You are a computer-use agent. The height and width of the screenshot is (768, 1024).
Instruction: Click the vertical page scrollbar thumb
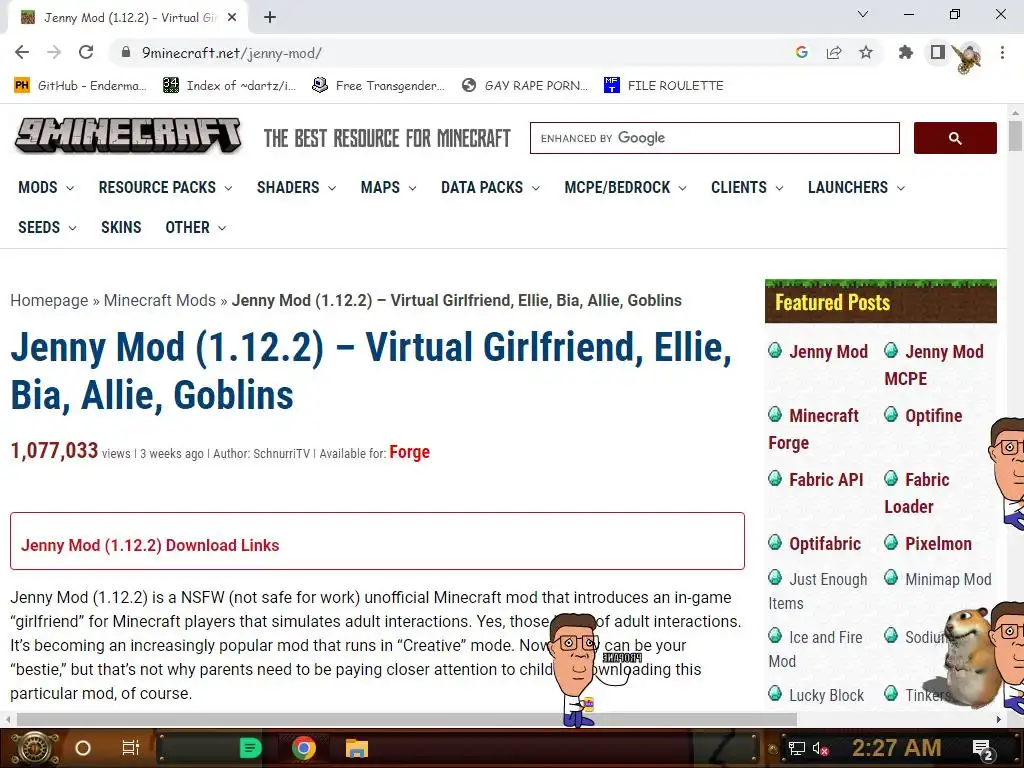click(x=1015, y=135)
